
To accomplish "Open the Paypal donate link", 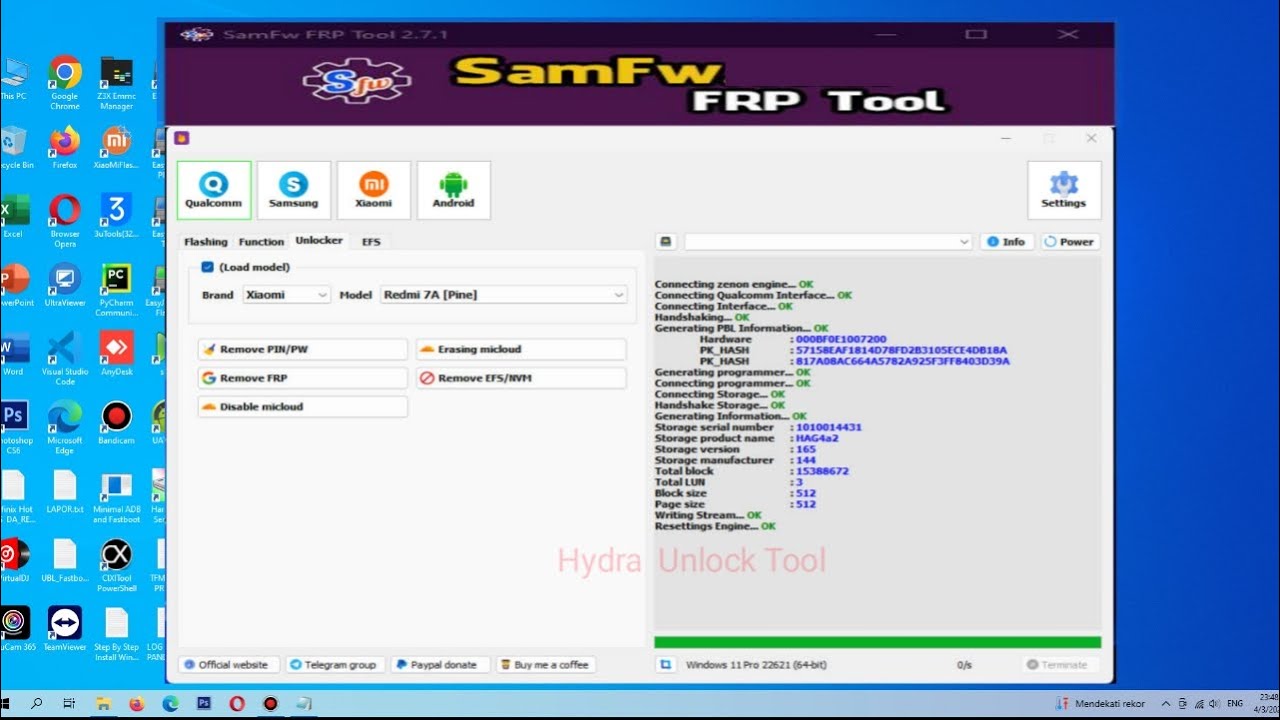I will tap(440, 664).
